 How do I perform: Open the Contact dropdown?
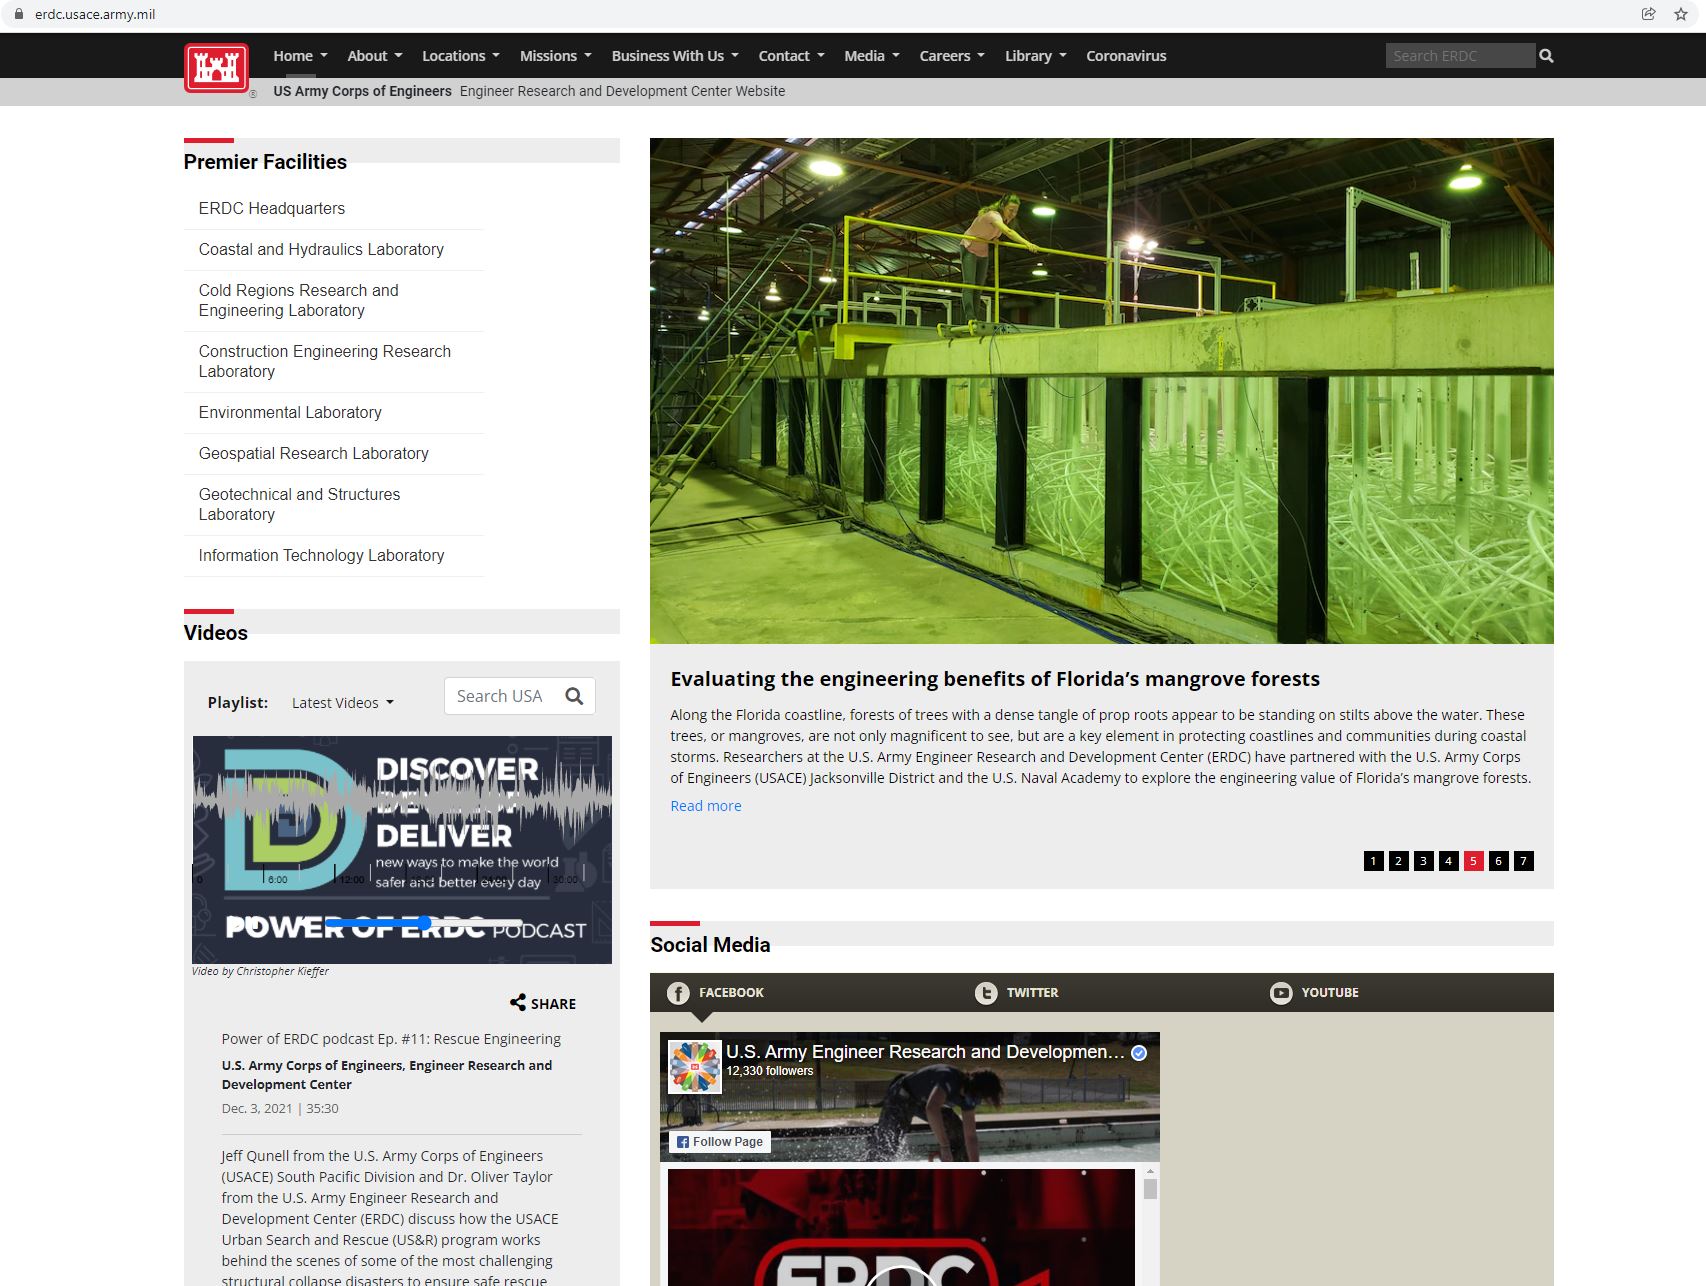[792, 56]
